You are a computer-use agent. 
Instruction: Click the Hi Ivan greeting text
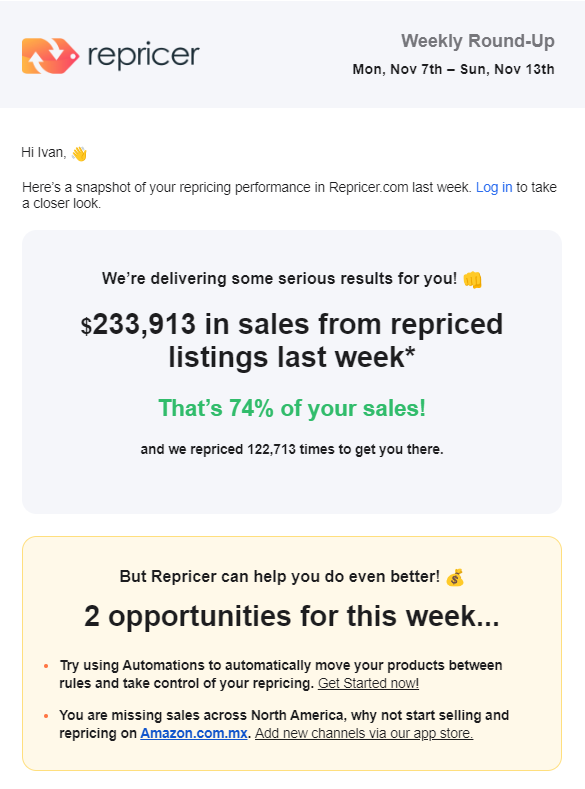pos(44,152)
